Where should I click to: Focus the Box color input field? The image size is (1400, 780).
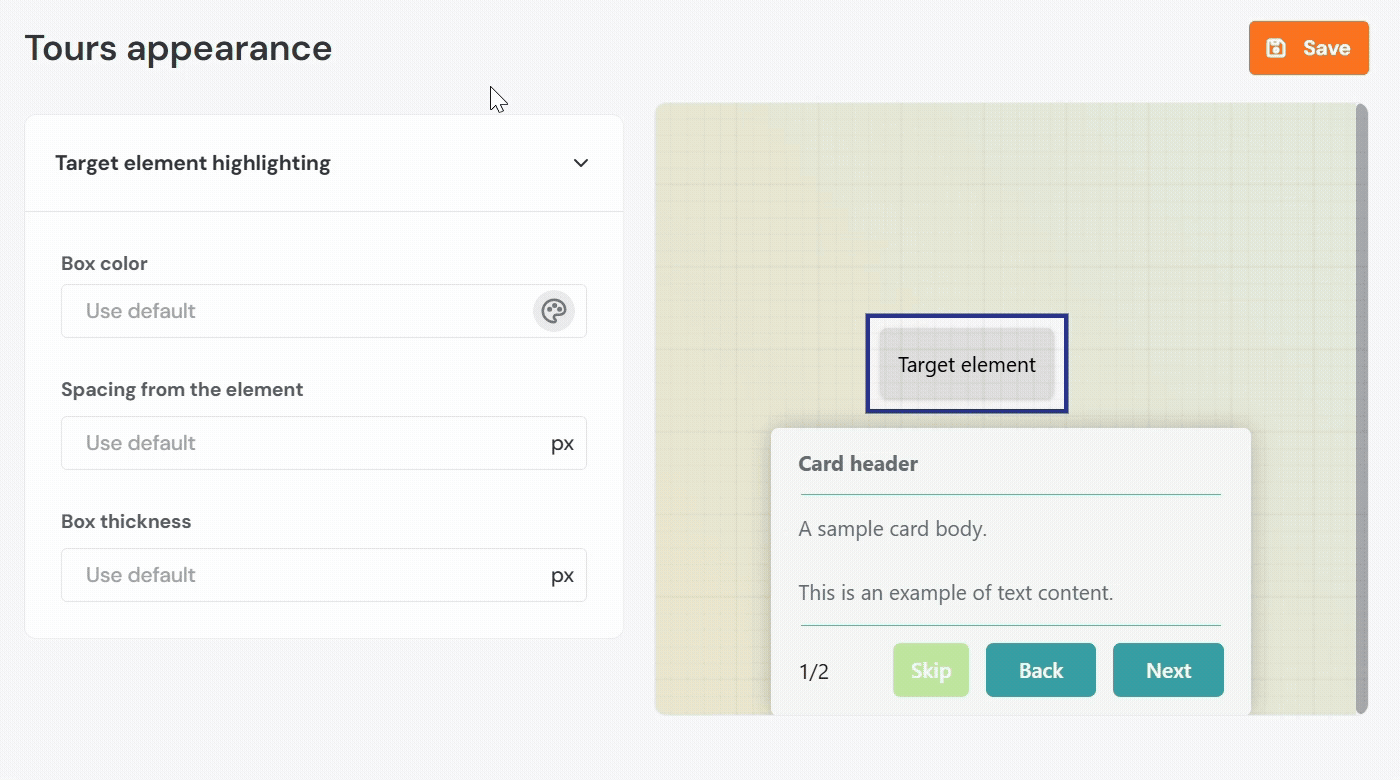point(295,311)
